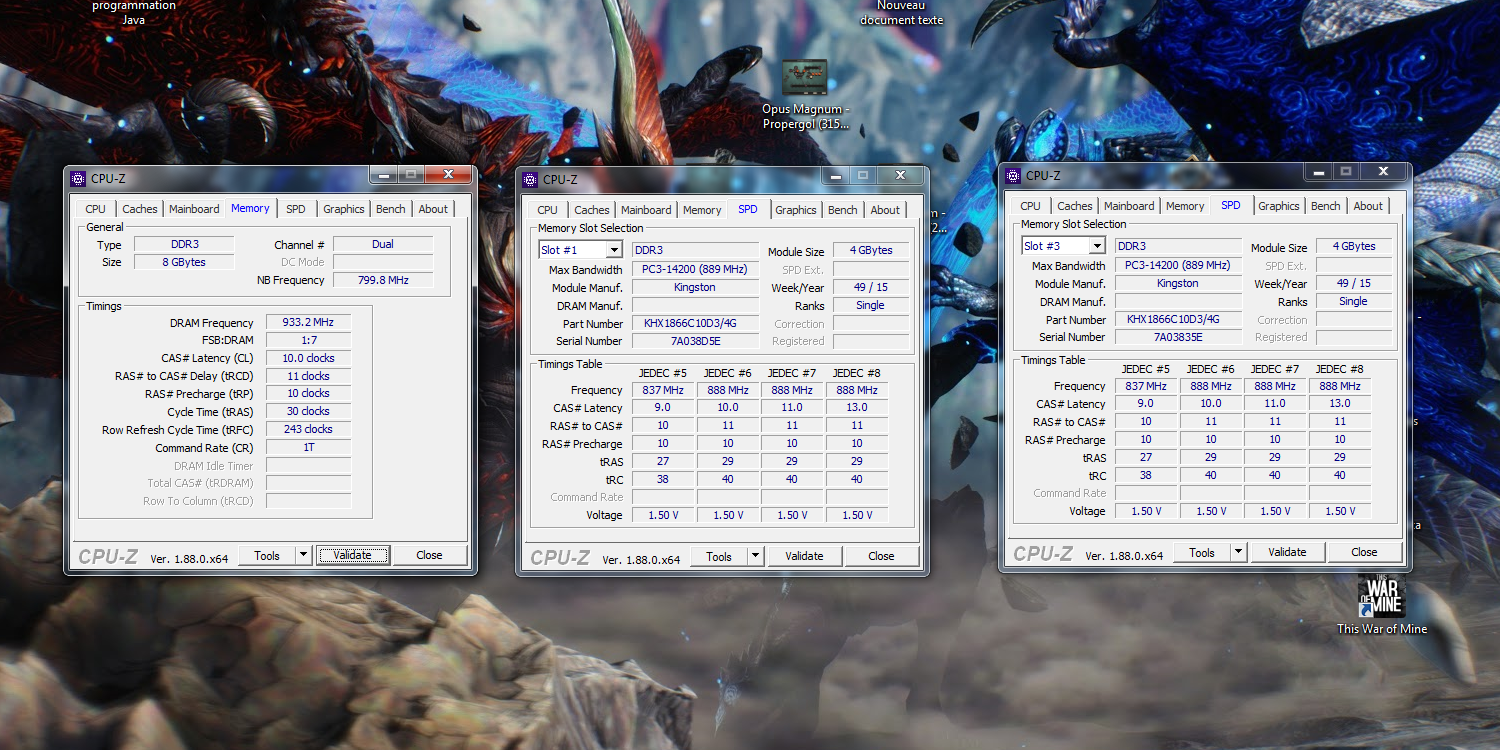Screen dimensions: 1500x750
Task: Click the FSB:DRAM value 1:7
Action: pyautogui.click(x=308, y=341)
